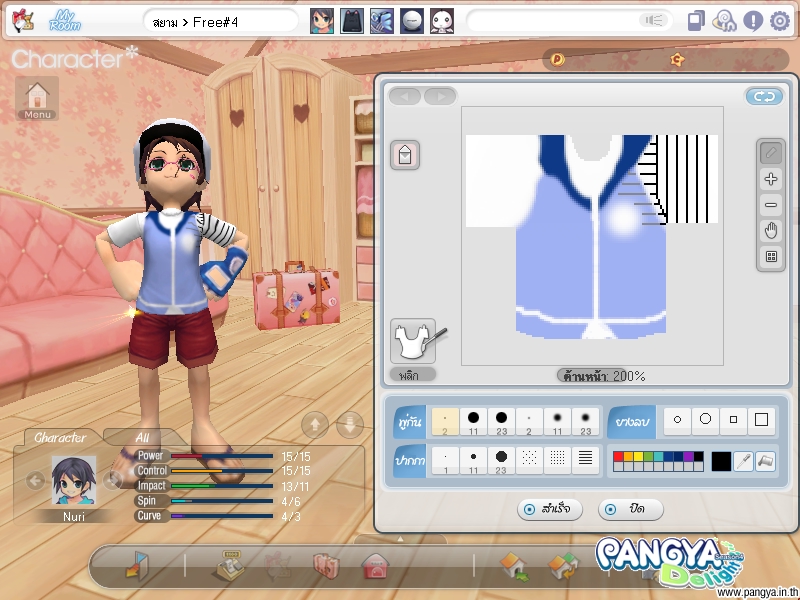Select the sparse dot pattern pen
Image resolution: width=800 pixels, height=600 pixels.
529,460
